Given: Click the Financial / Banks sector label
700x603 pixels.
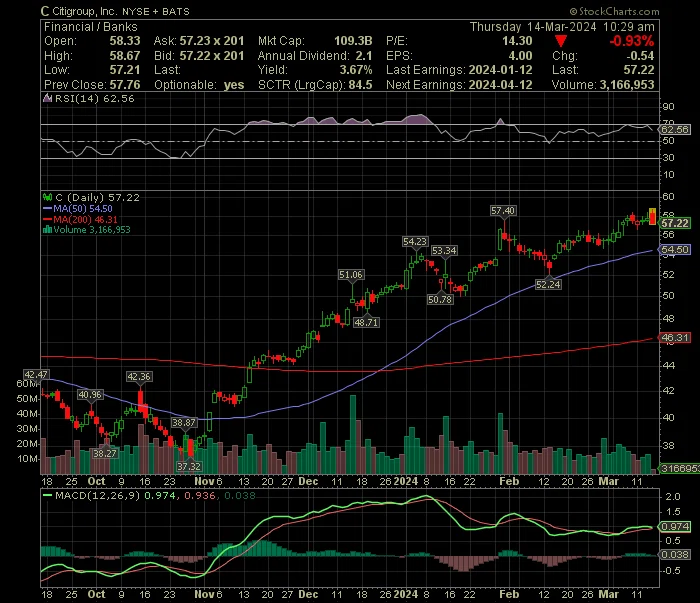Looking at the screenshot, I should (x=91, y=27).
